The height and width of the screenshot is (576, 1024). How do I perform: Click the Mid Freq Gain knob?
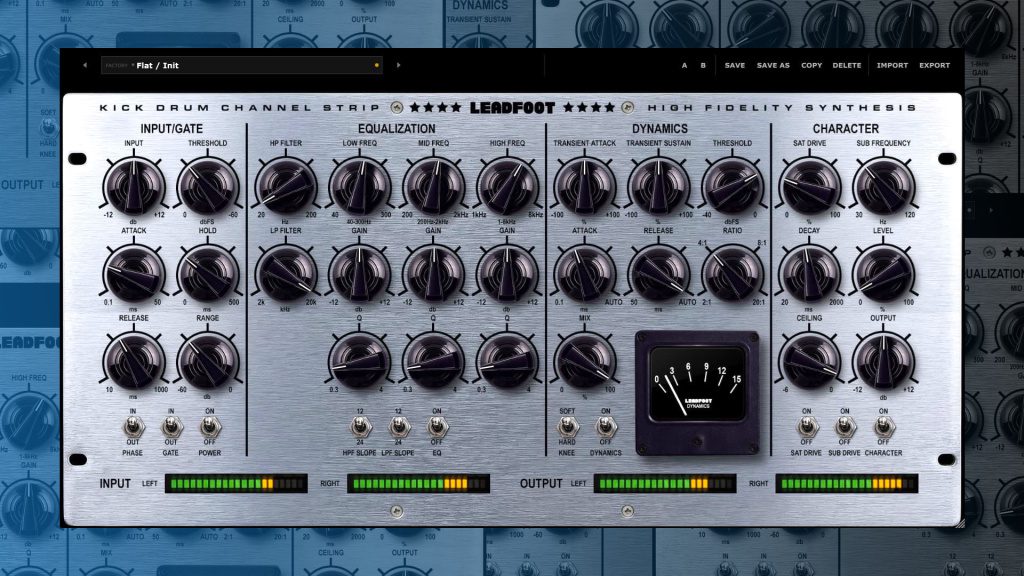(x=433, y=274)
